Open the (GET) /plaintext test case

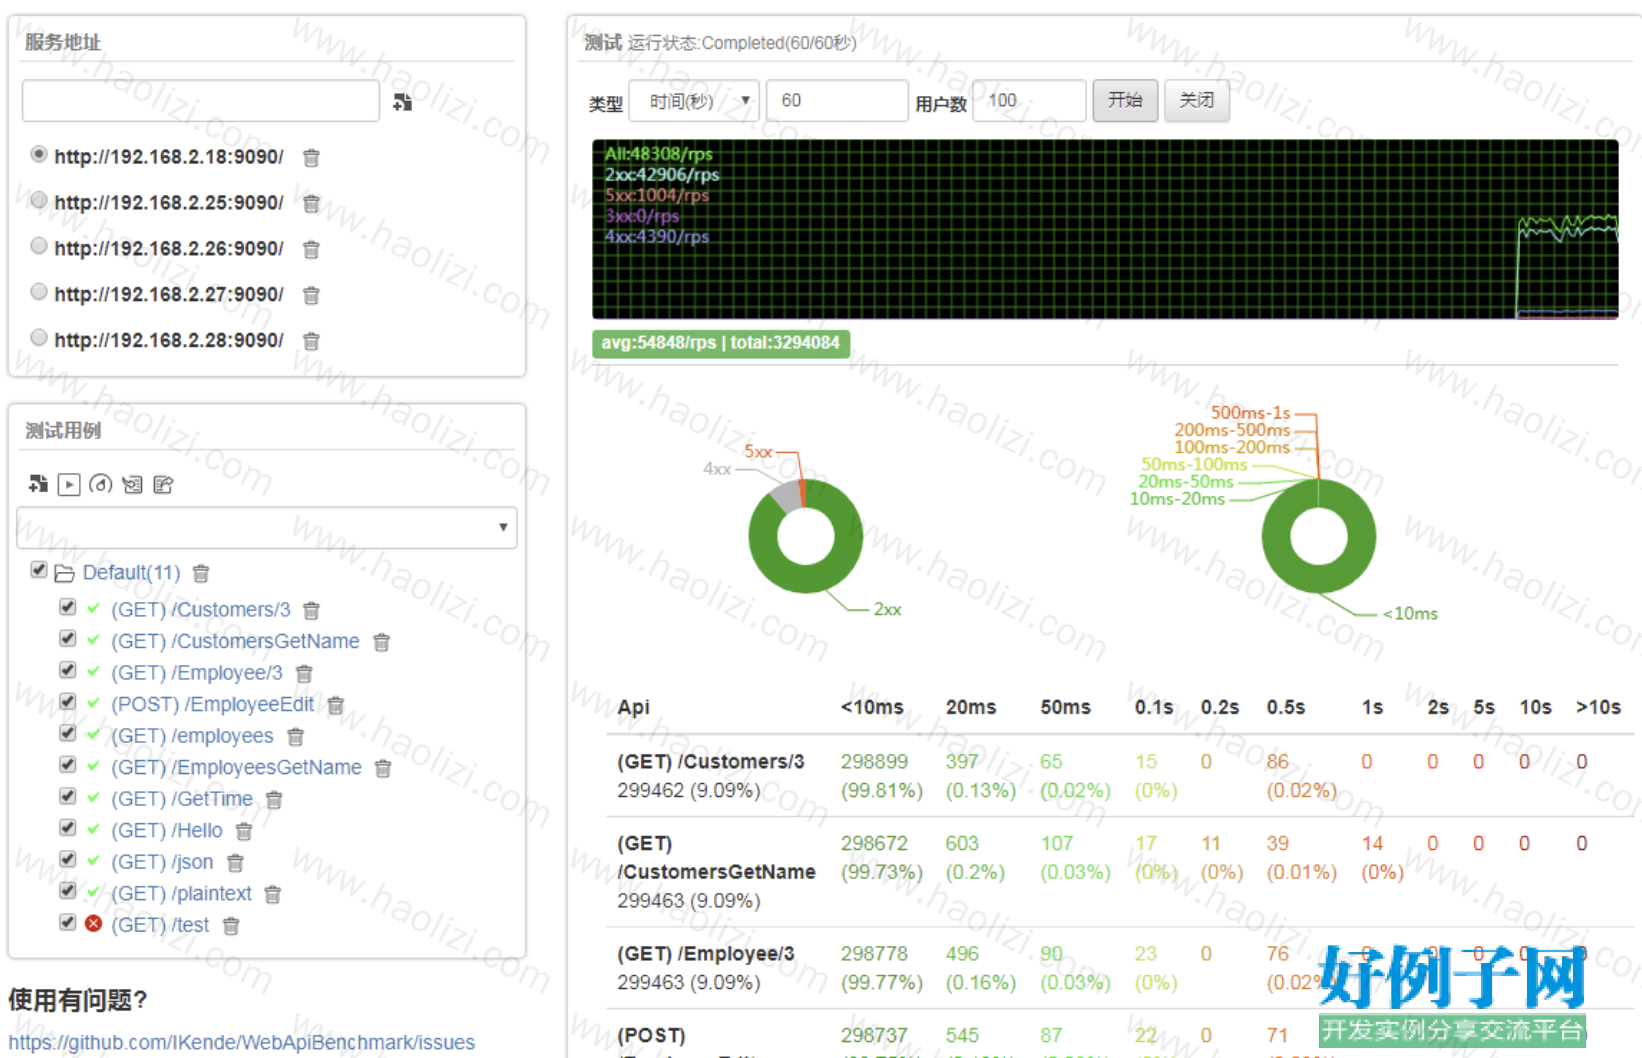click(x=181, y=893)
